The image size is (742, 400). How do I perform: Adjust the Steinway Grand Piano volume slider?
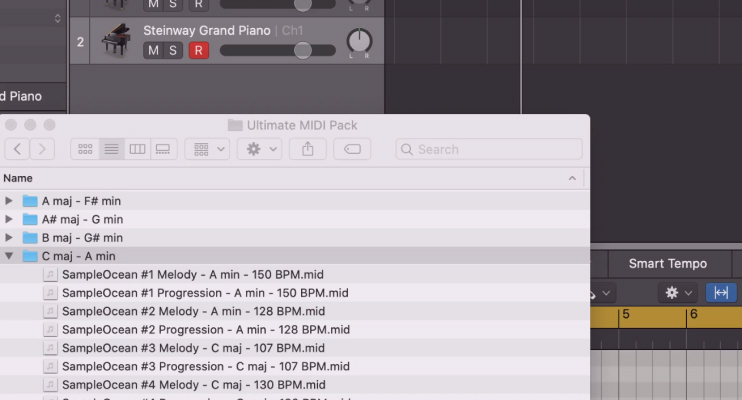pos(302,50)
